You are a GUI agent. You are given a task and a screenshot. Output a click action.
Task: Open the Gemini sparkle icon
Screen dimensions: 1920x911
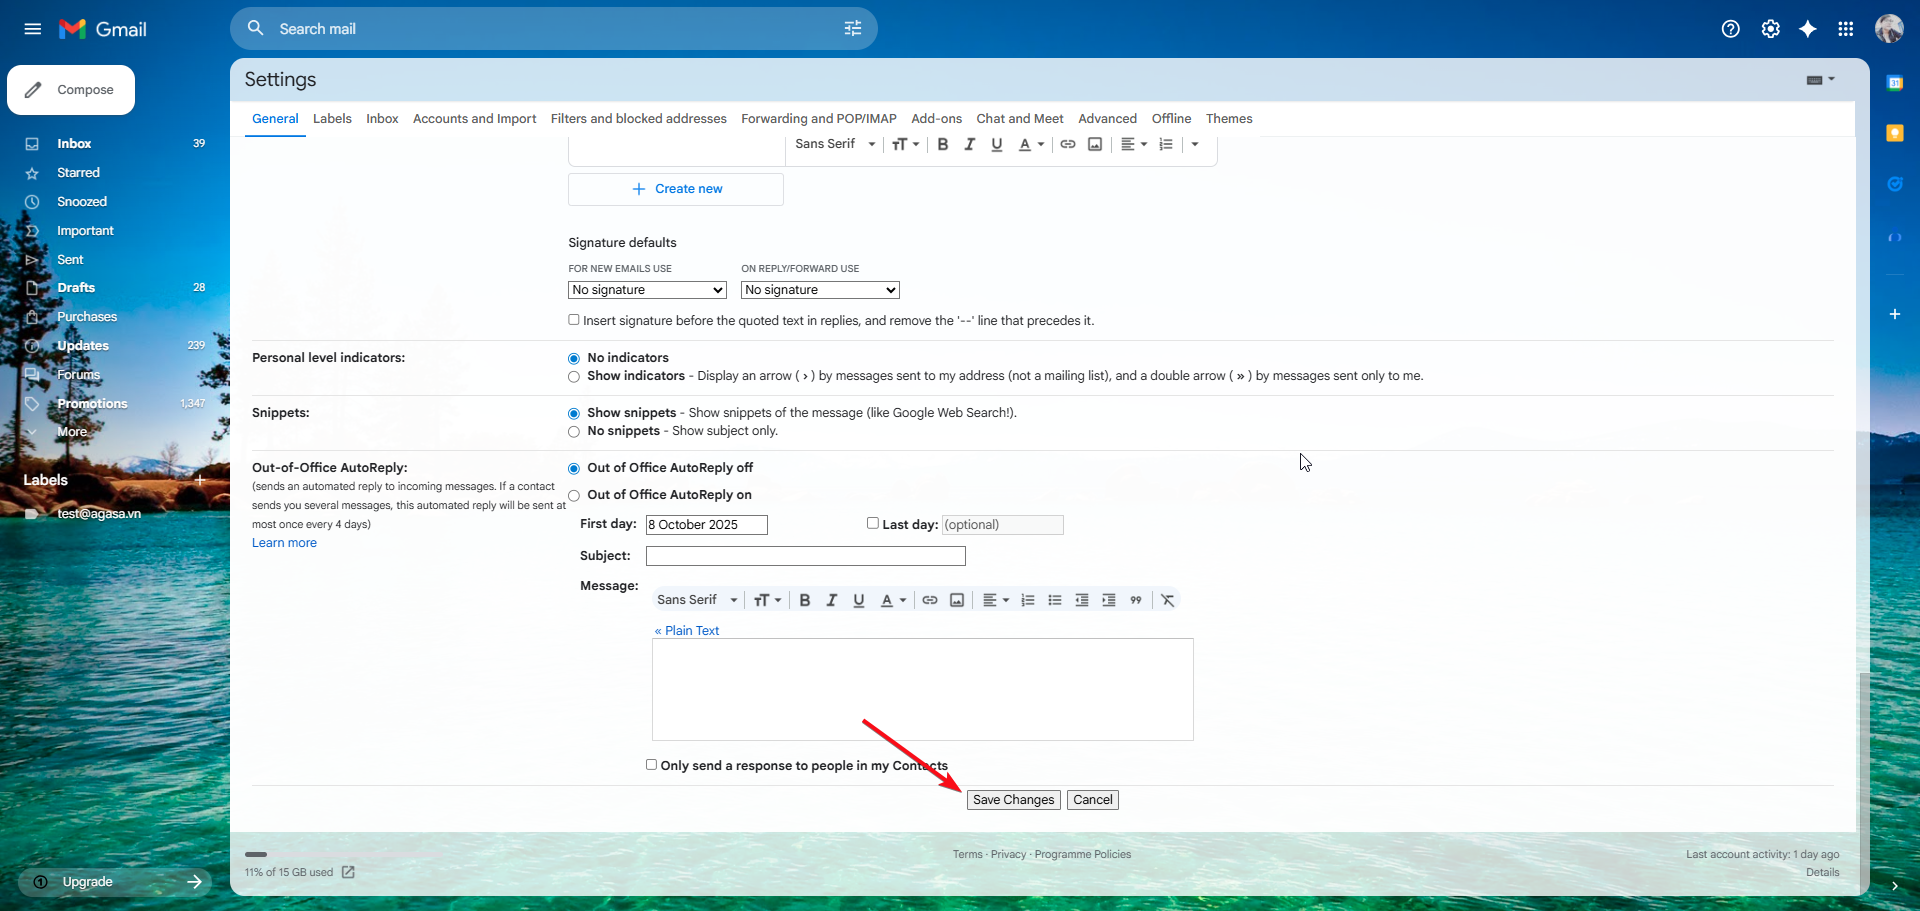(x=1807, y=29)
